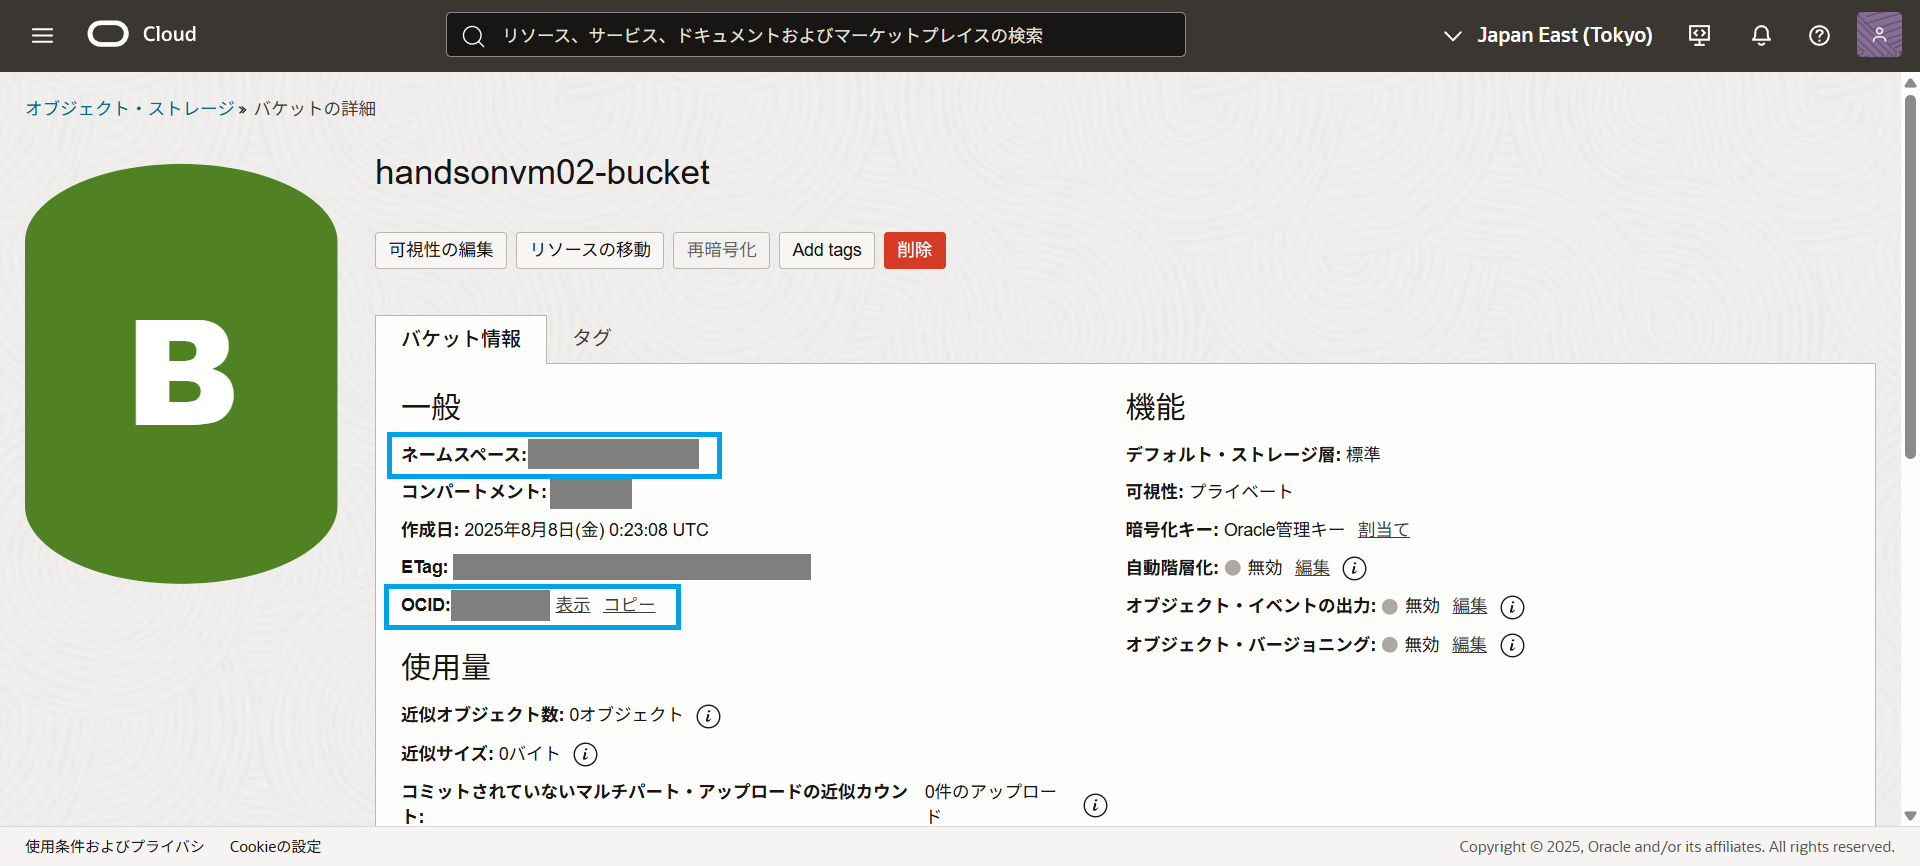Go to オブジェクト・ストレージ breadcrumb
The width and height of the screenshot is (1920, 866).
[x=130, y=108]
